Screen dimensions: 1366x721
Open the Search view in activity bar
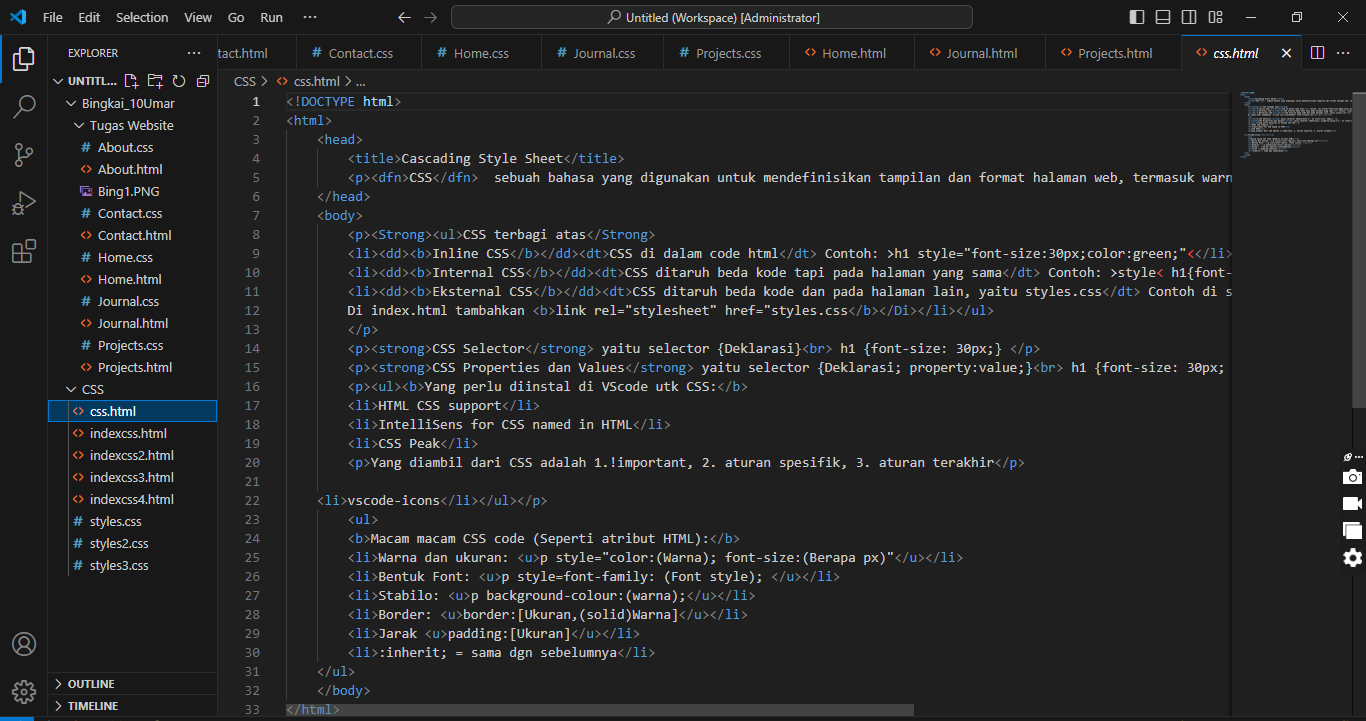24,107
